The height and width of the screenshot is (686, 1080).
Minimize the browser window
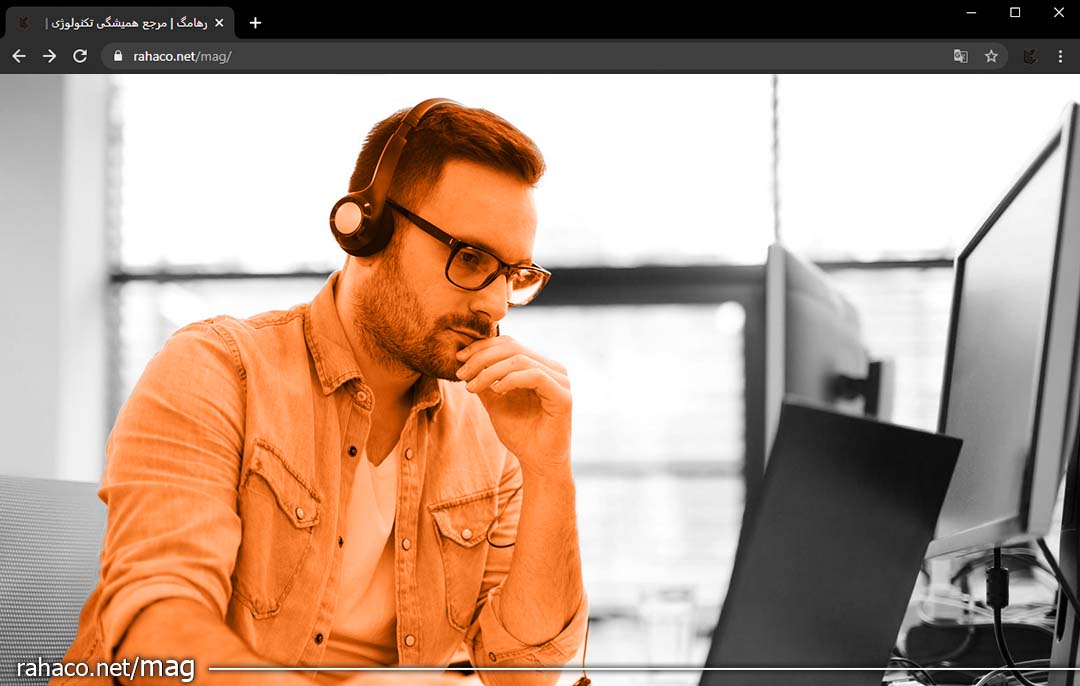[x=971, y=12]
